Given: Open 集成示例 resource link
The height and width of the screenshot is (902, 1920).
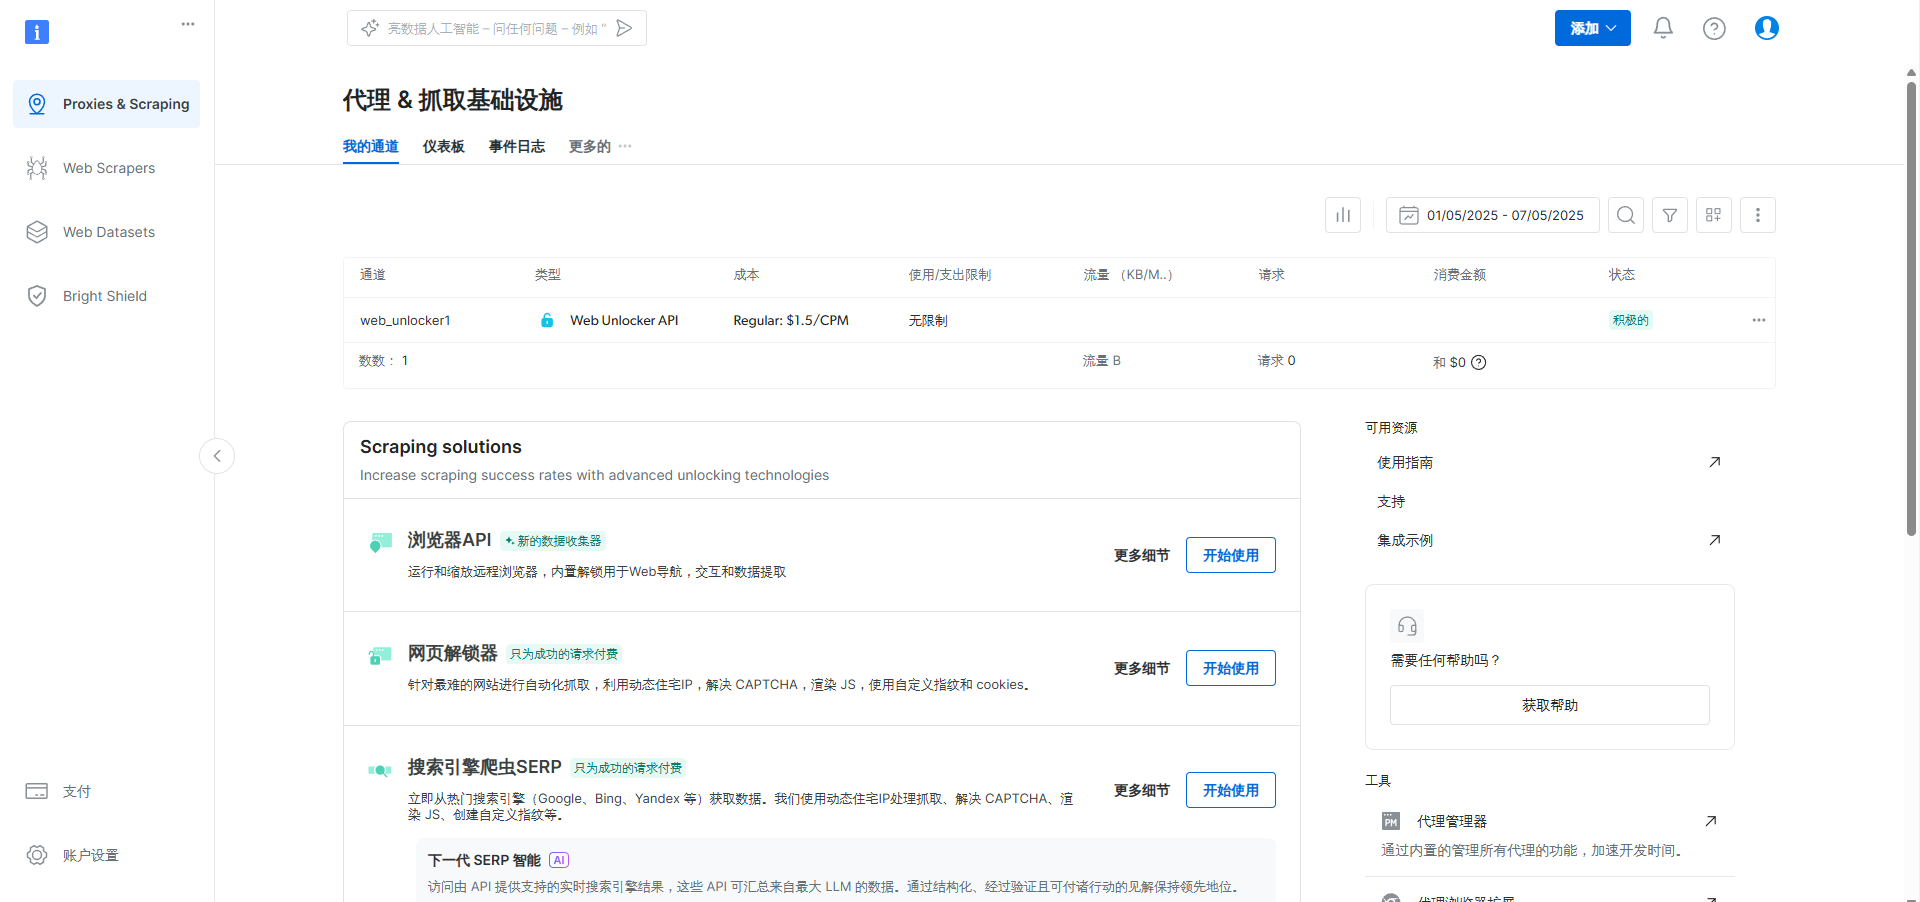Looking at the screenshot, I should 1405,540.
